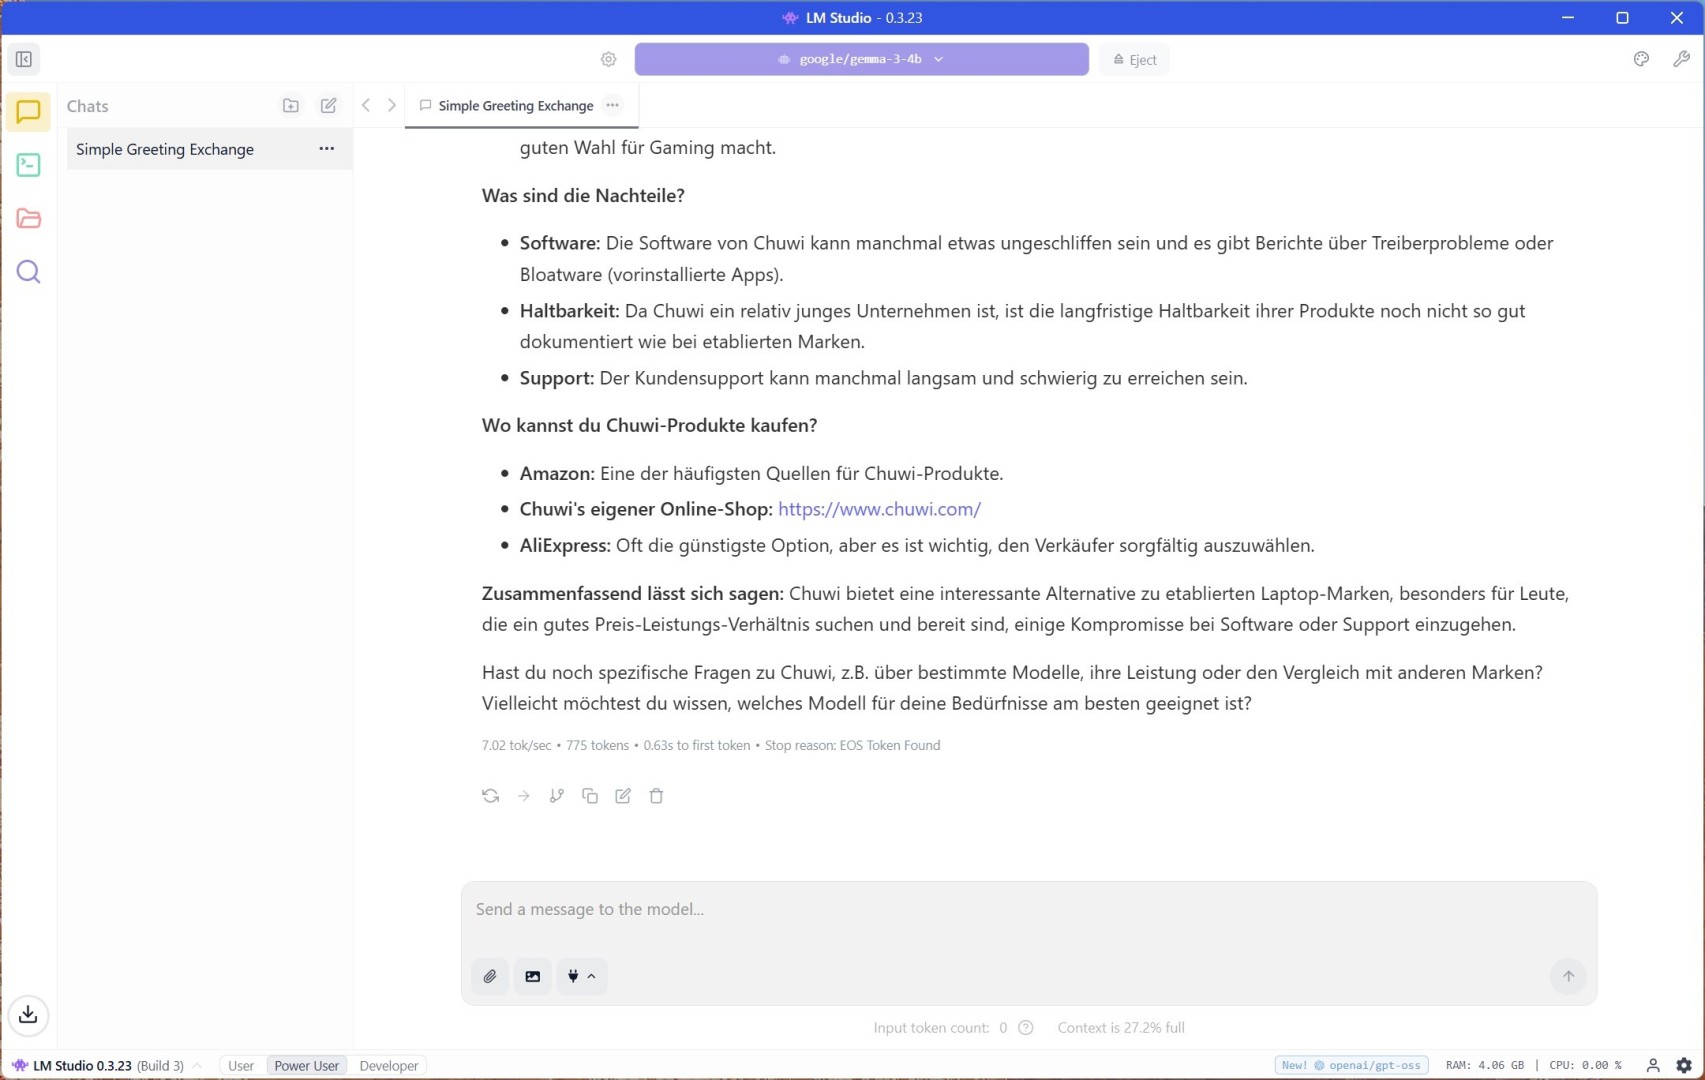This screenshot has height=1080, width=1705.
Task: Regenerate the assistant response
Action: pos(490,796)
